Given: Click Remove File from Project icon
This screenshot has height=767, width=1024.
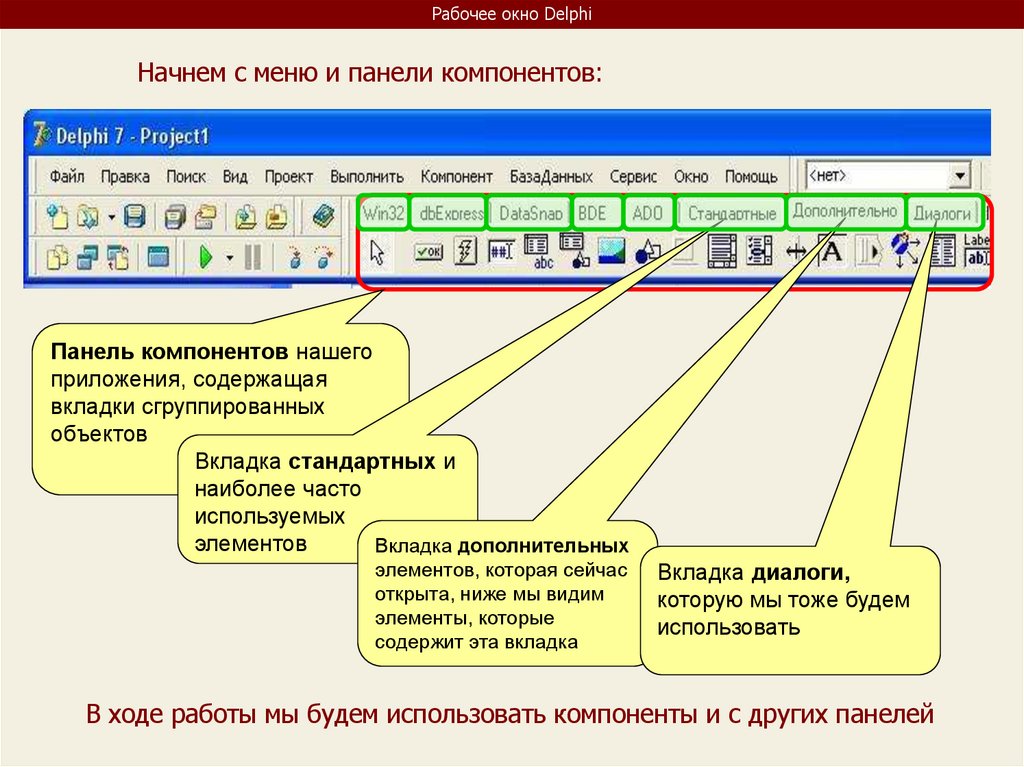Looking at the screenshot, I should [x=276, y=217].
